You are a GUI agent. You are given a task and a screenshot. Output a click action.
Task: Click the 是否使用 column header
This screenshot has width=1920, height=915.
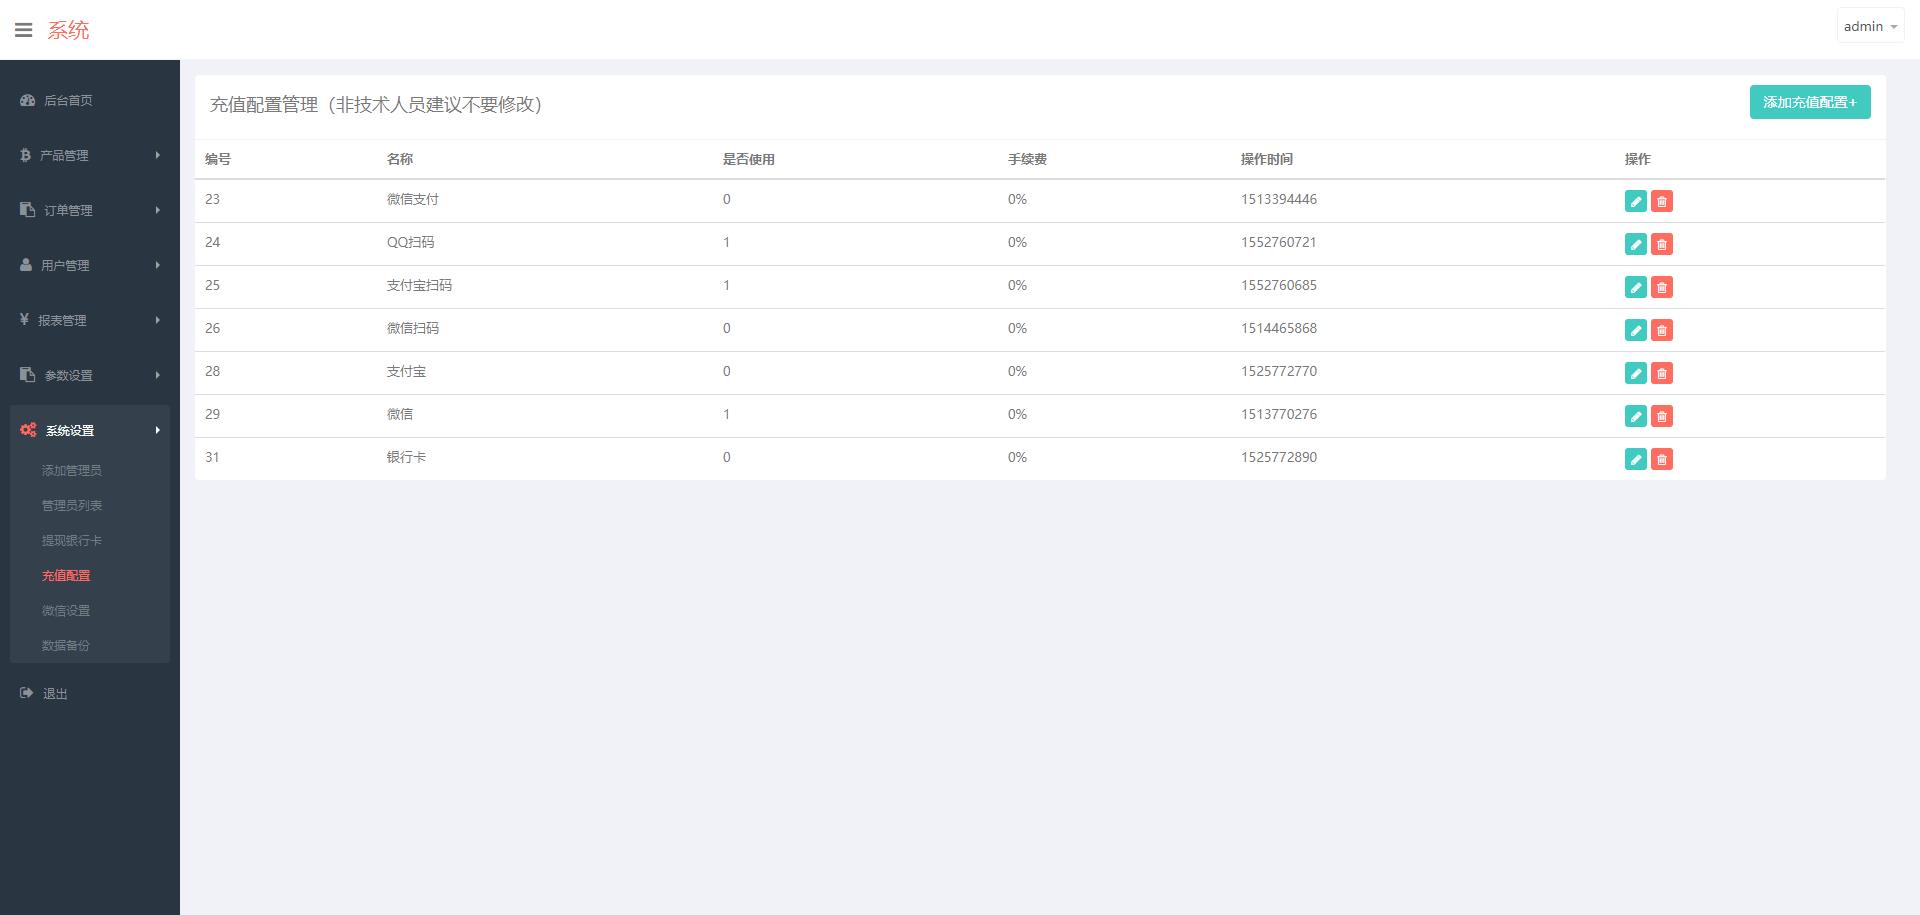749,159
